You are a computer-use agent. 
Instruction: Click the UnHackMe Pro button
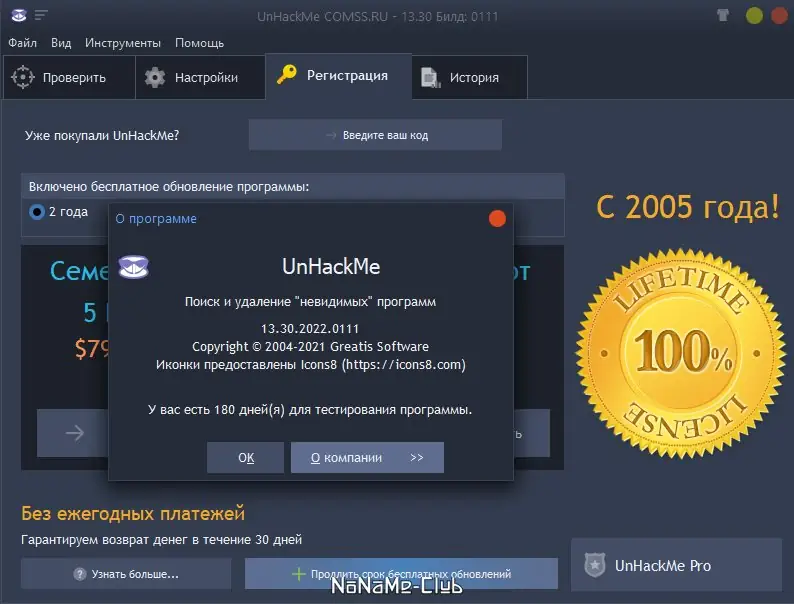click(677, 565)
